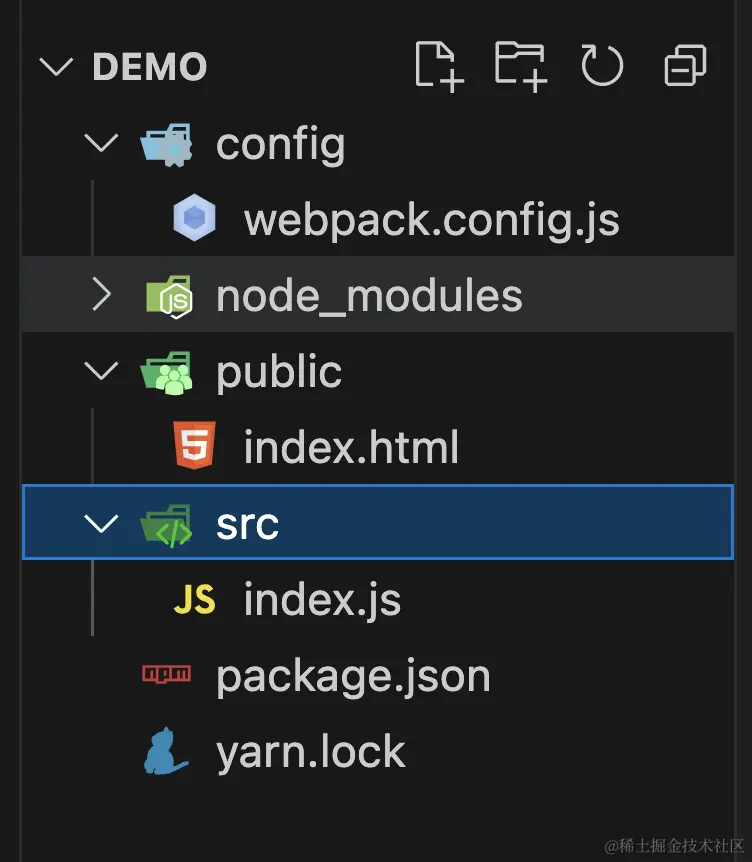Click the webpack icon beside webpack.config.js

[x=195, y=220]
